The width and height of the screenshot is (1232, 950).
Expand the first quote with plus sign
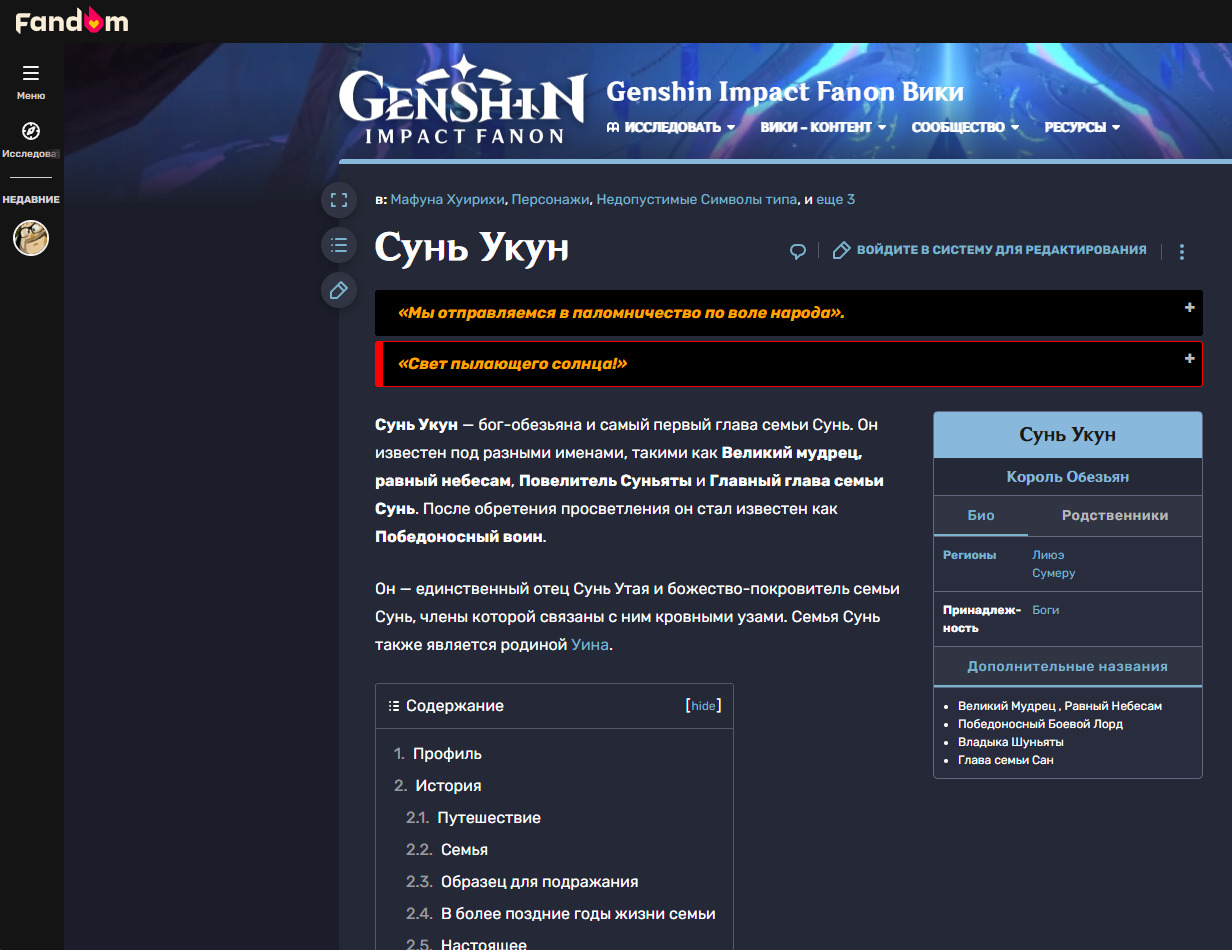pos(1190,308)
